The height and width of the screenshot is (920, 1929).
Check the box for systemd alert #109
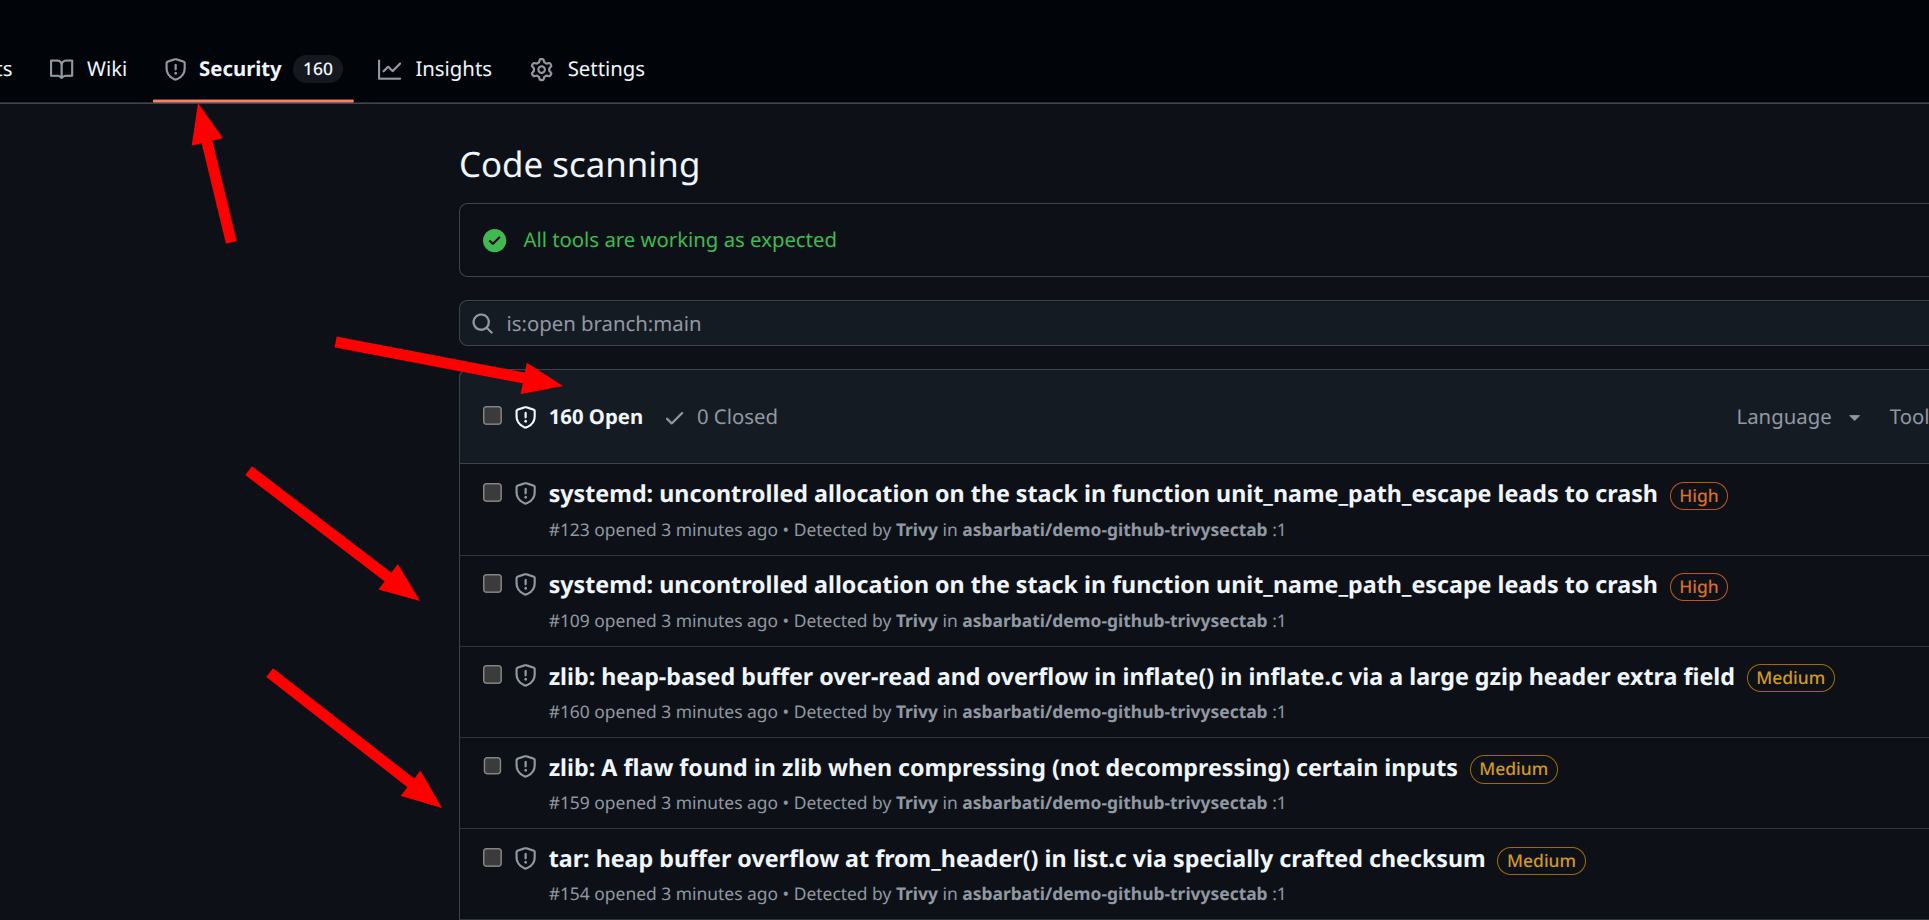492,584
